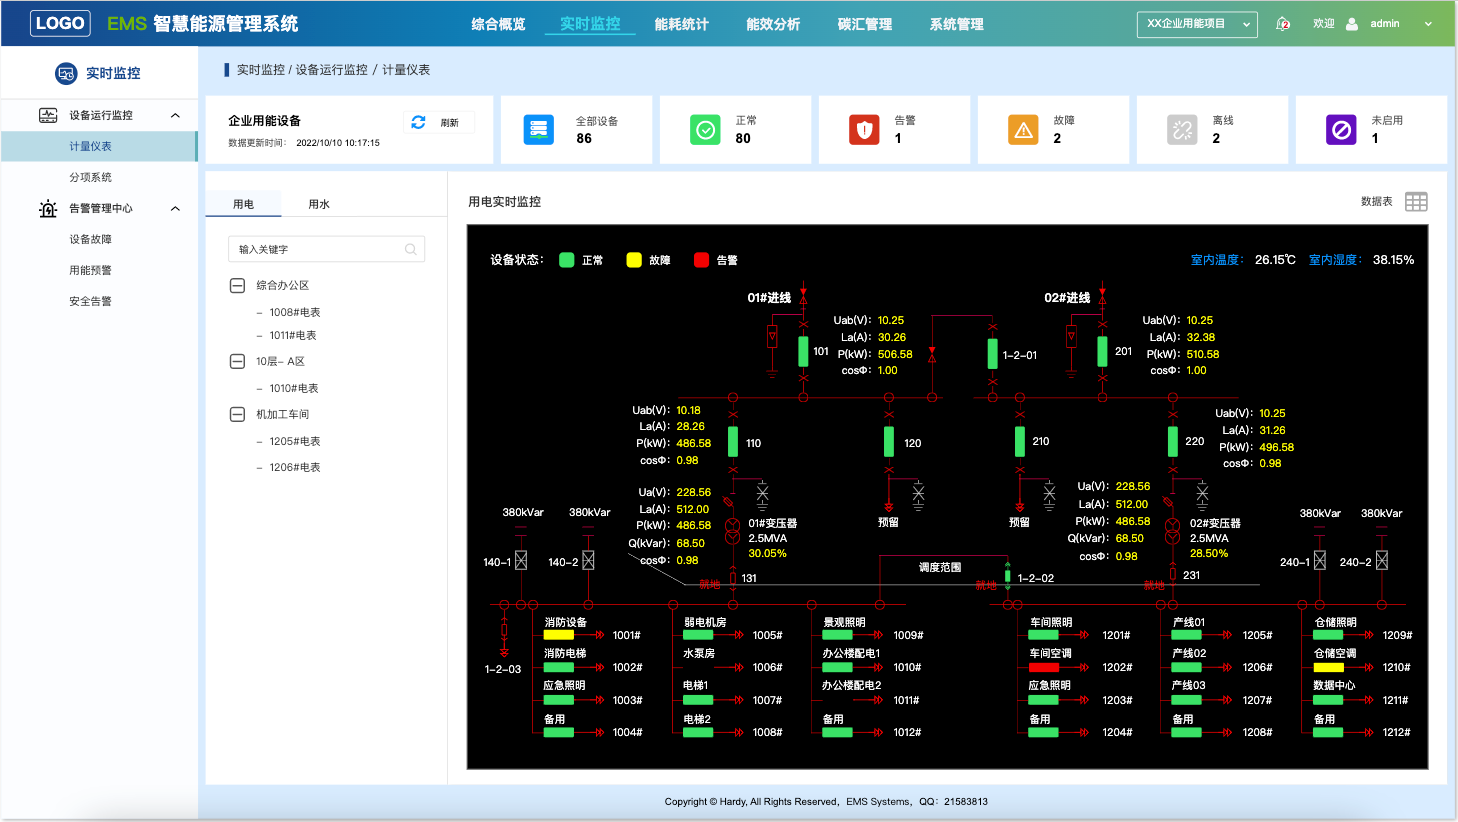Select the 1205#电表 tree item
The height and width of the screenshot is (822, 1458).
[294, 441]
